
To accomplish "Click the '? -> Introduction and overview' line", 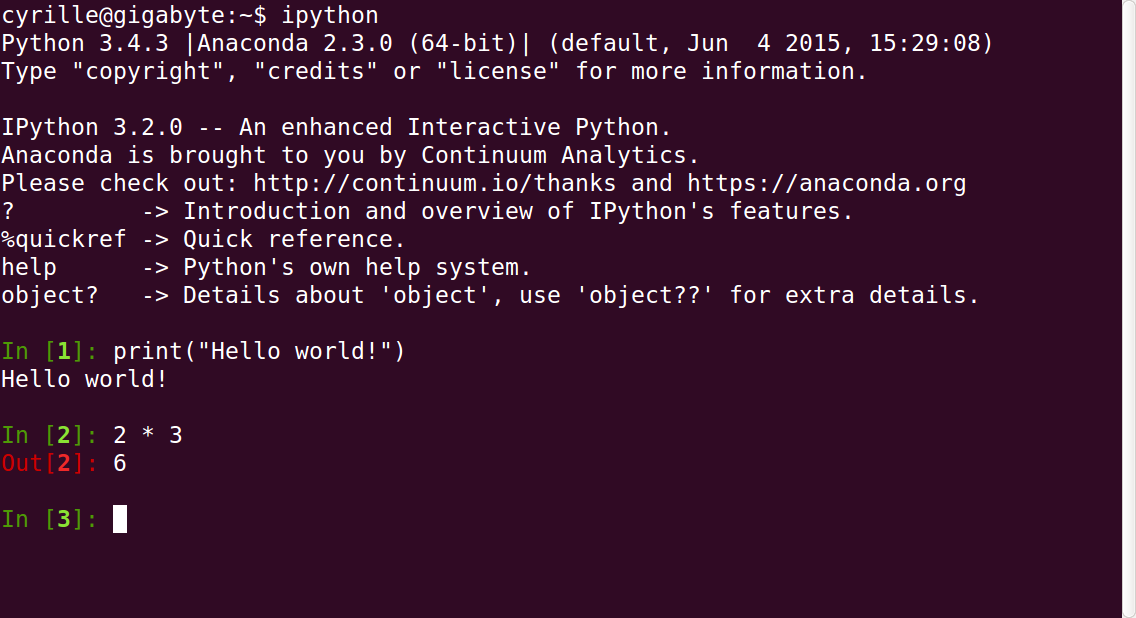I will [427, 212].
